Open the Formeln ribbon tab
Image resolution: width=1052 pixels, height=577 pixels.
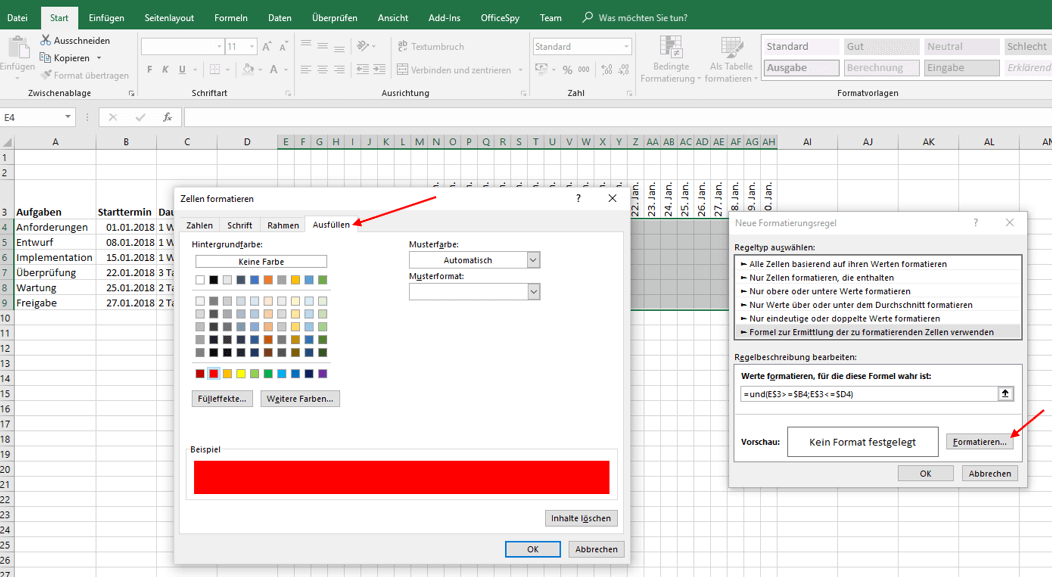(230, 18)
